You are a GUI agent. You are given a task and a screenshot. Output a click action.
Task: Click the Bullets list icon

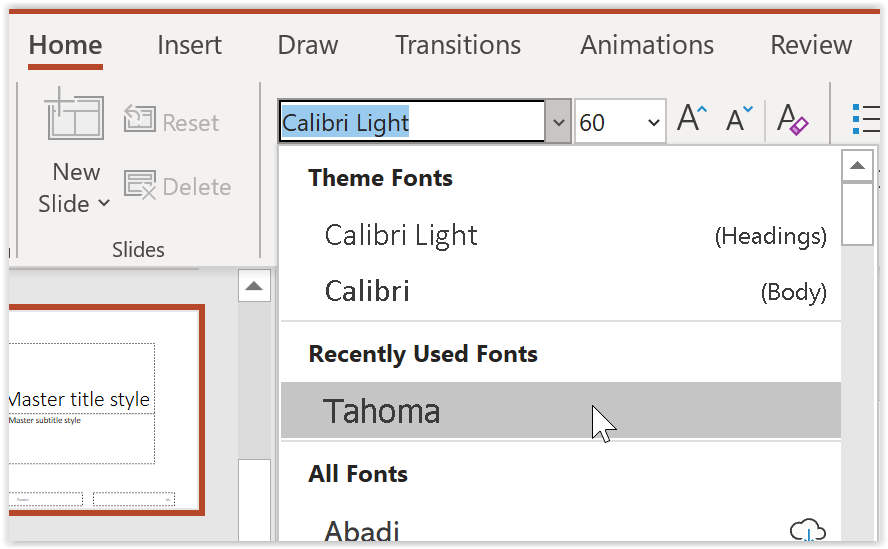pyautogui.click(x=865, y=119)
